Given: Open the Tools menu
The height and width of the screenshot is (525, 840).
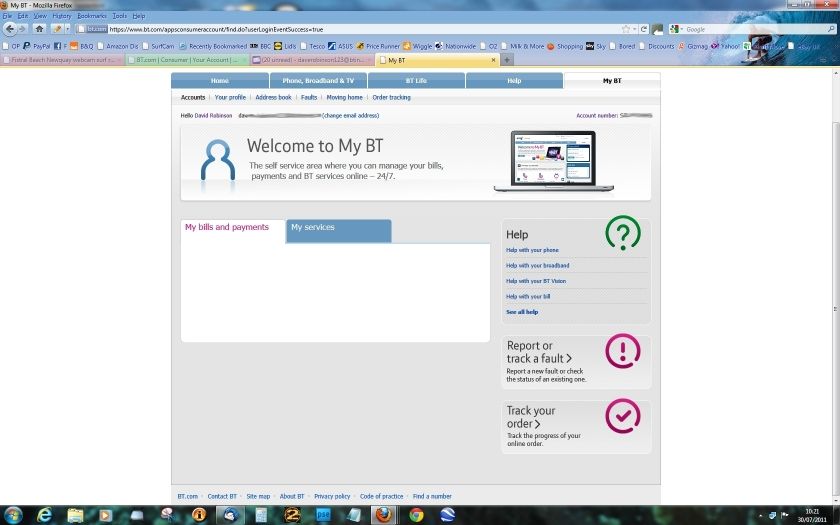Looking at the screenshot, I should [119, 16].
